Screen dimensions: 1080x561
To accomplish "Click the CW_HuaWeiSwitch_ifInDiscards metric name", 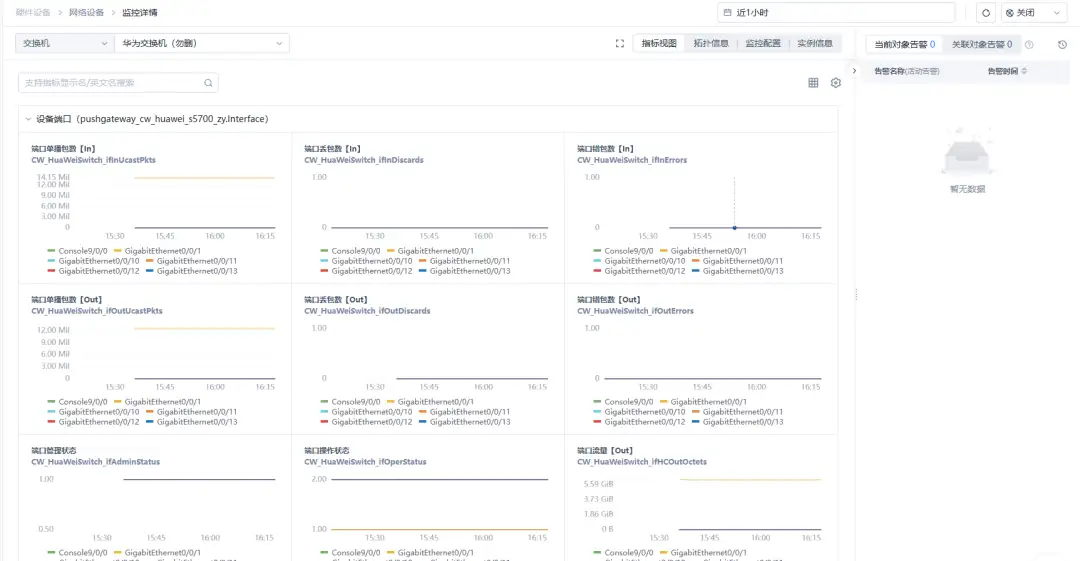I will (364, 160).
